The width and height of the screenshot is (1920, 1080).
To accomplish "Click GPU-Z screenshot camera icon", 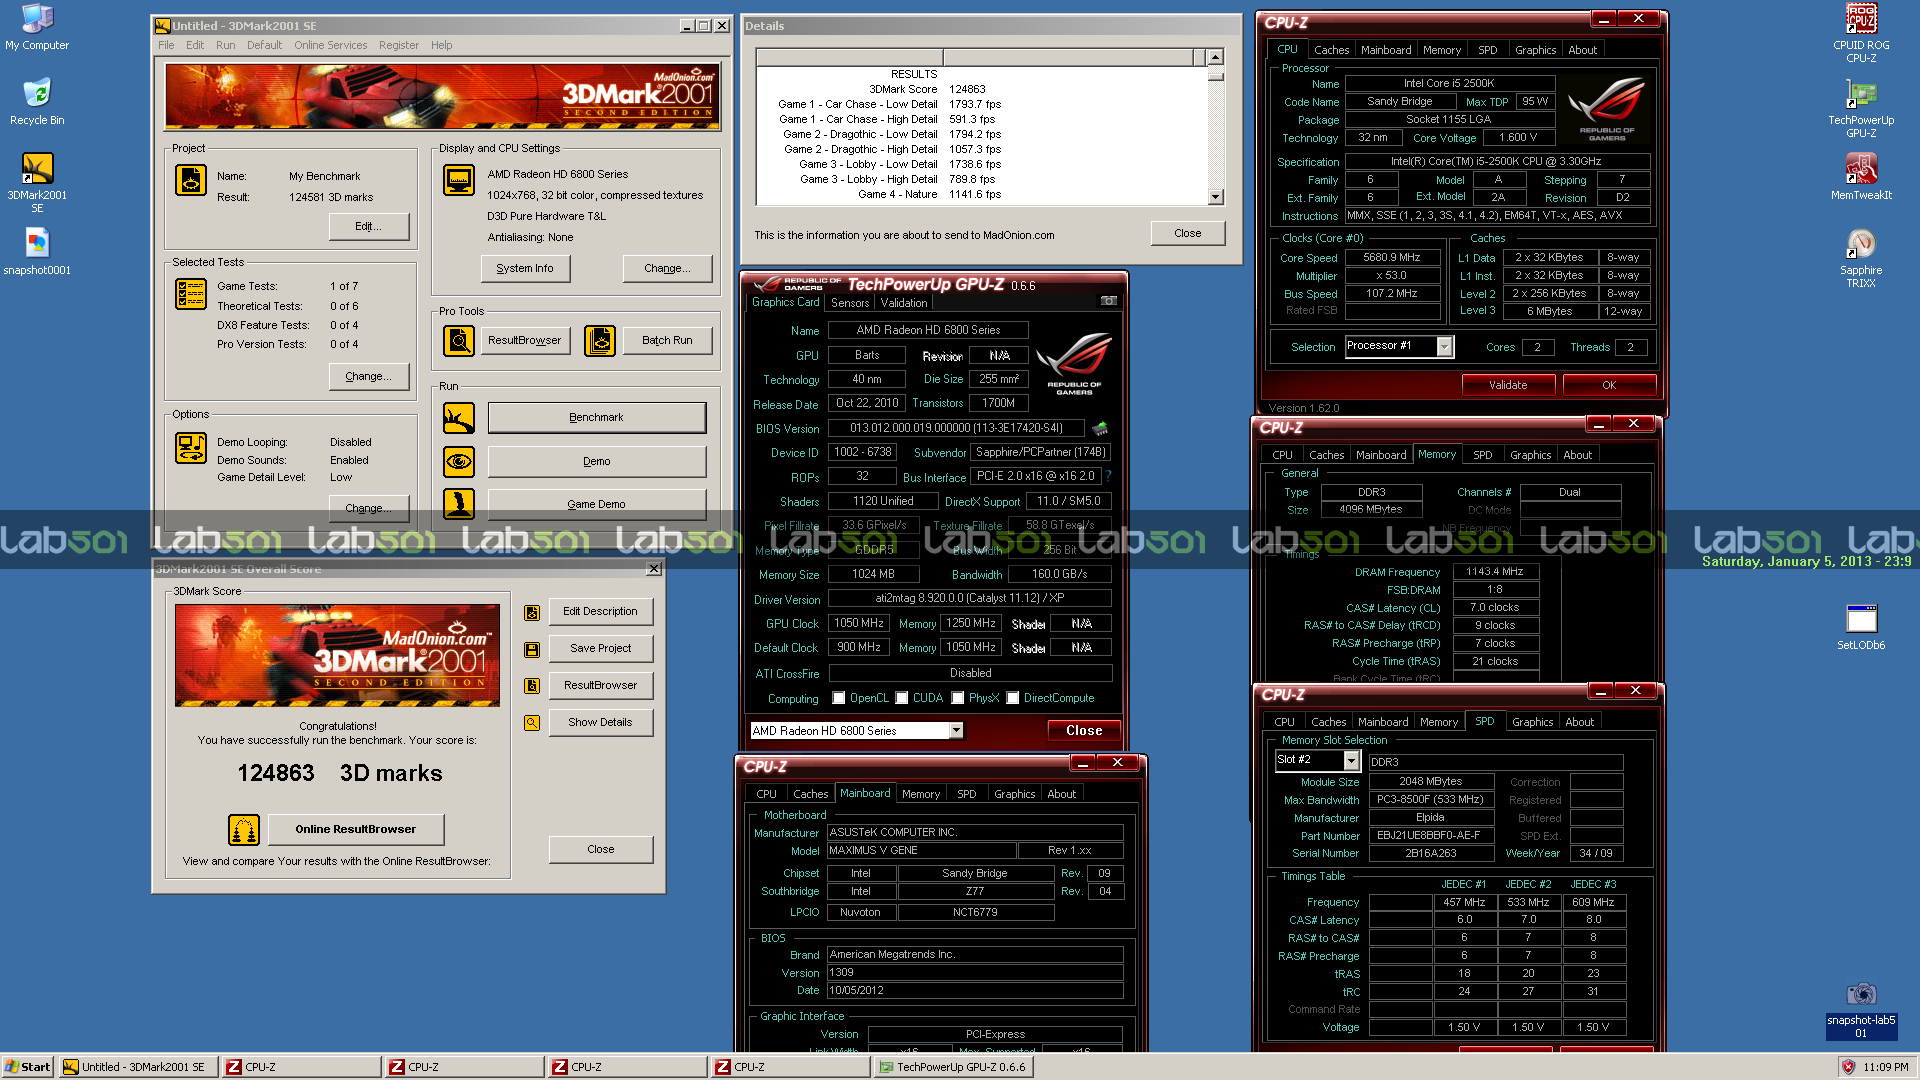I will tap(1109, 301).
